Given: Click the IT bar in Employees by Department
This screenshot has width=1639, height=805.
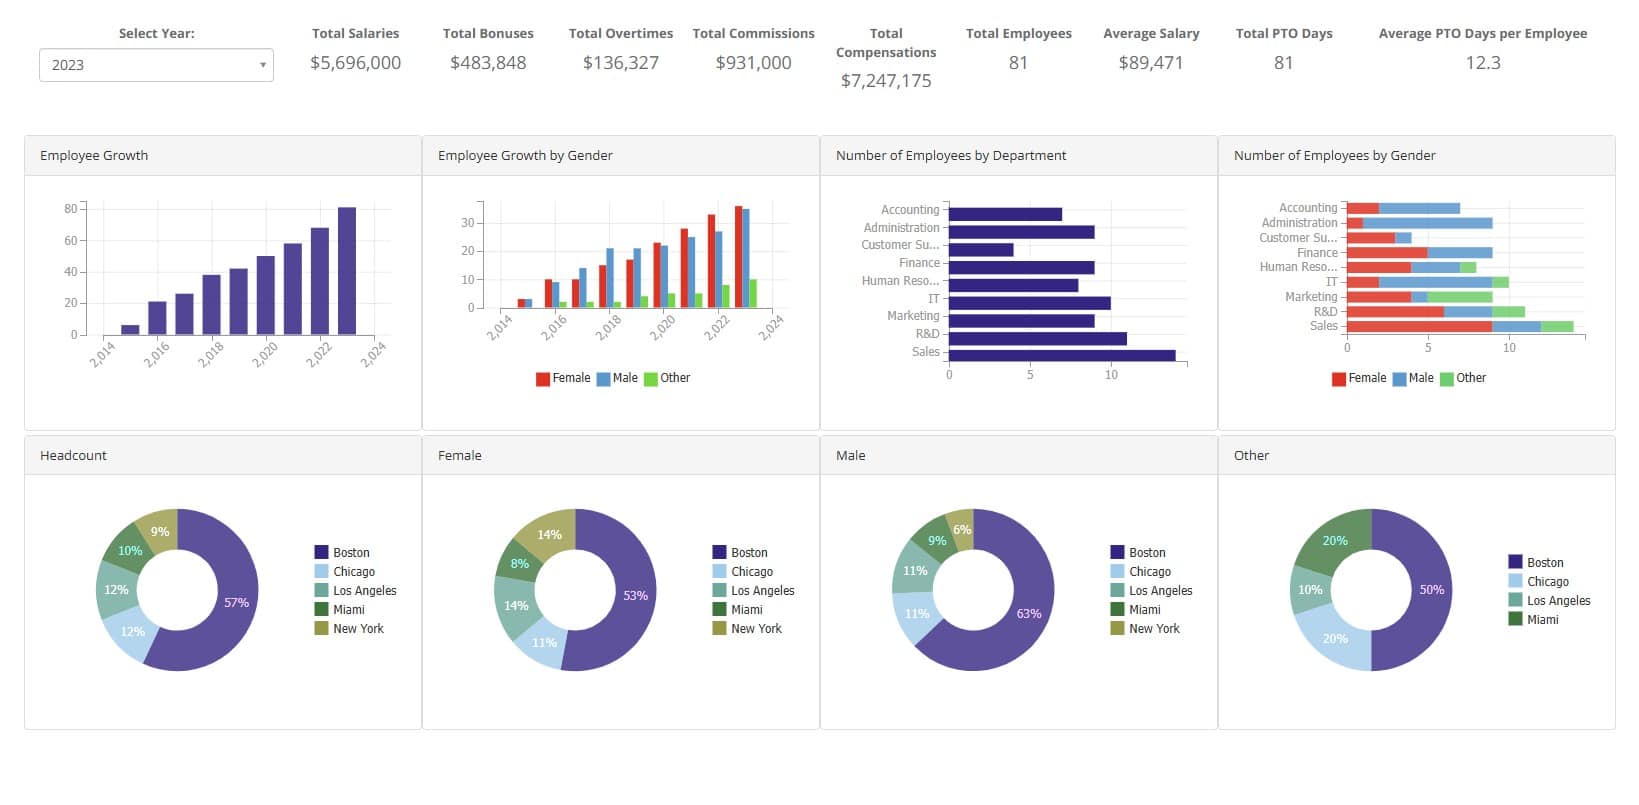Looking at the screenshot, I should point(1030,302).
